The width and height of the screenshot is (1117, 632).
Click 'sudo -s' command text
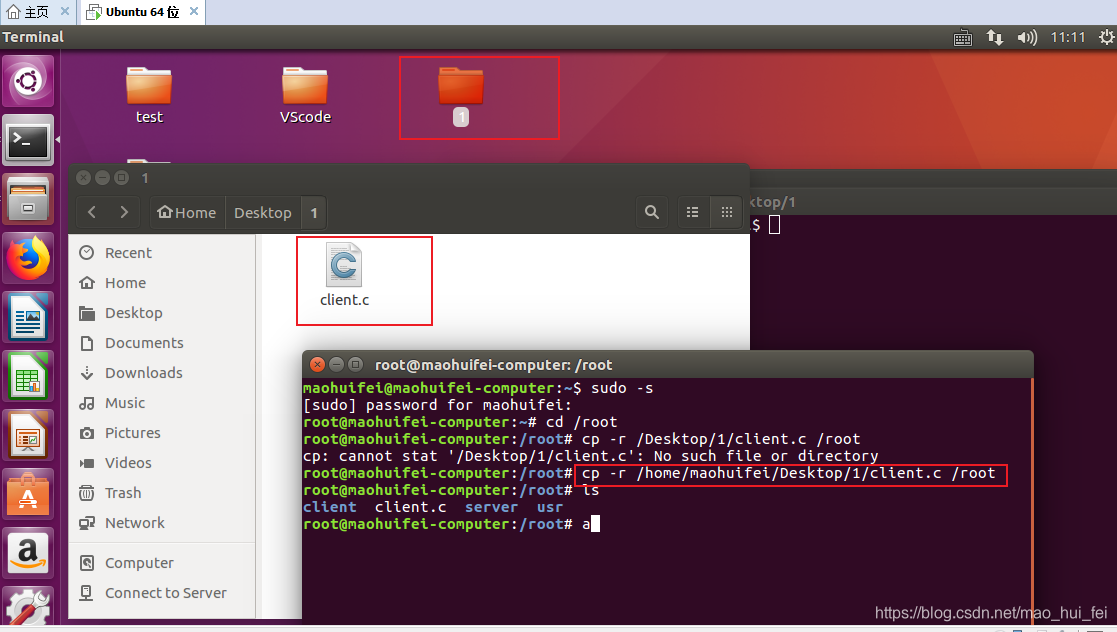coord(622,388)
